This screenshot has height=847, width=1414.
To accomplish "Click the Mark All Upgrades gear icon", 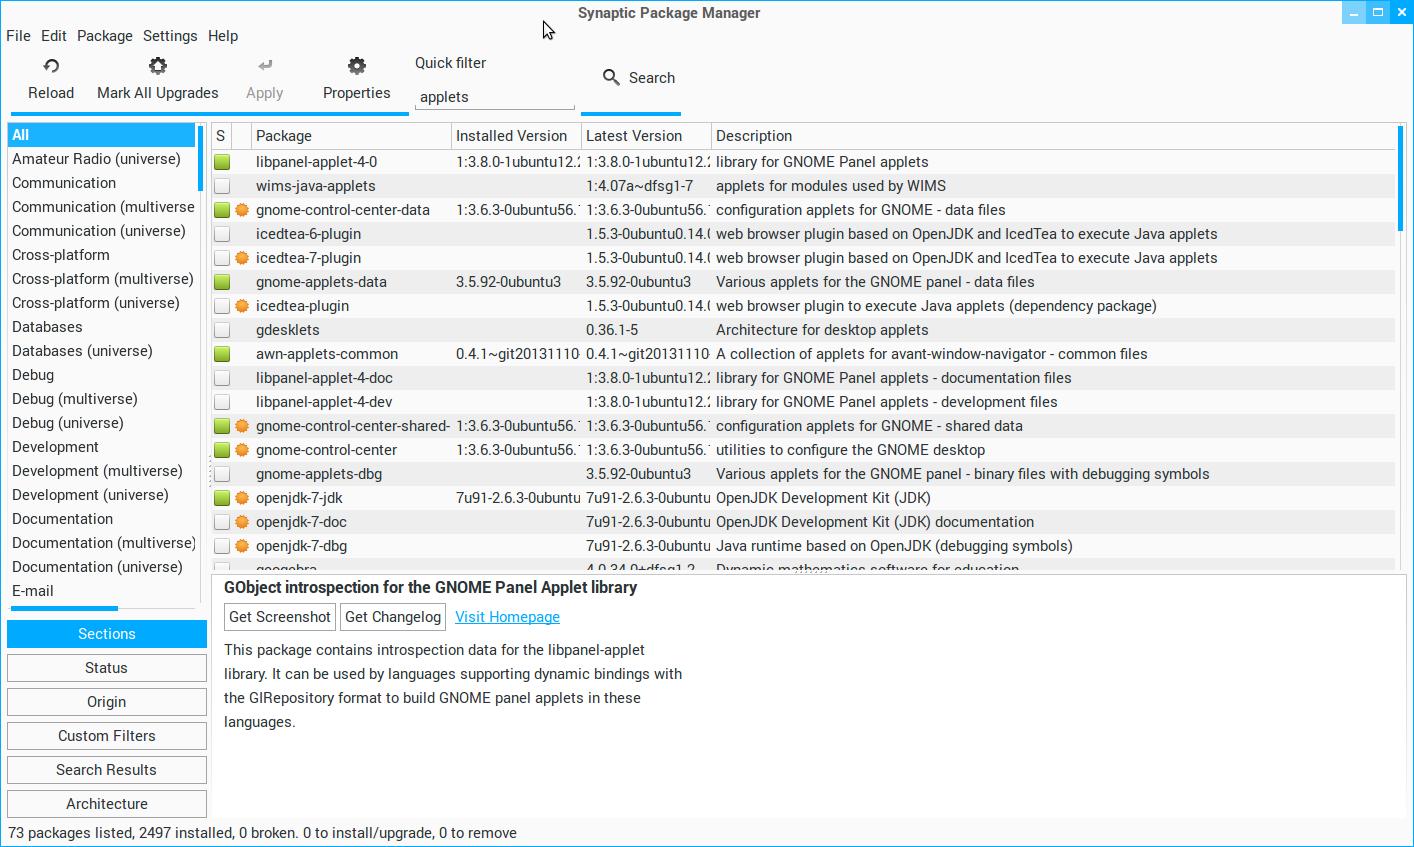I will (157, 67).
